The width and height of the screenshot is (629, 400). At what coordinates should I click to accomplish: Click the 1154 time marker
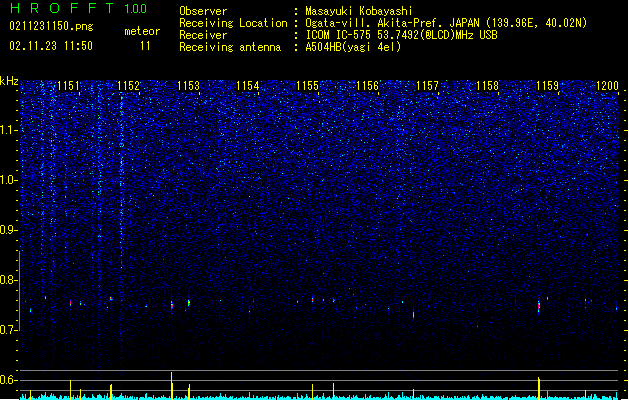click(x=248, y=86)
